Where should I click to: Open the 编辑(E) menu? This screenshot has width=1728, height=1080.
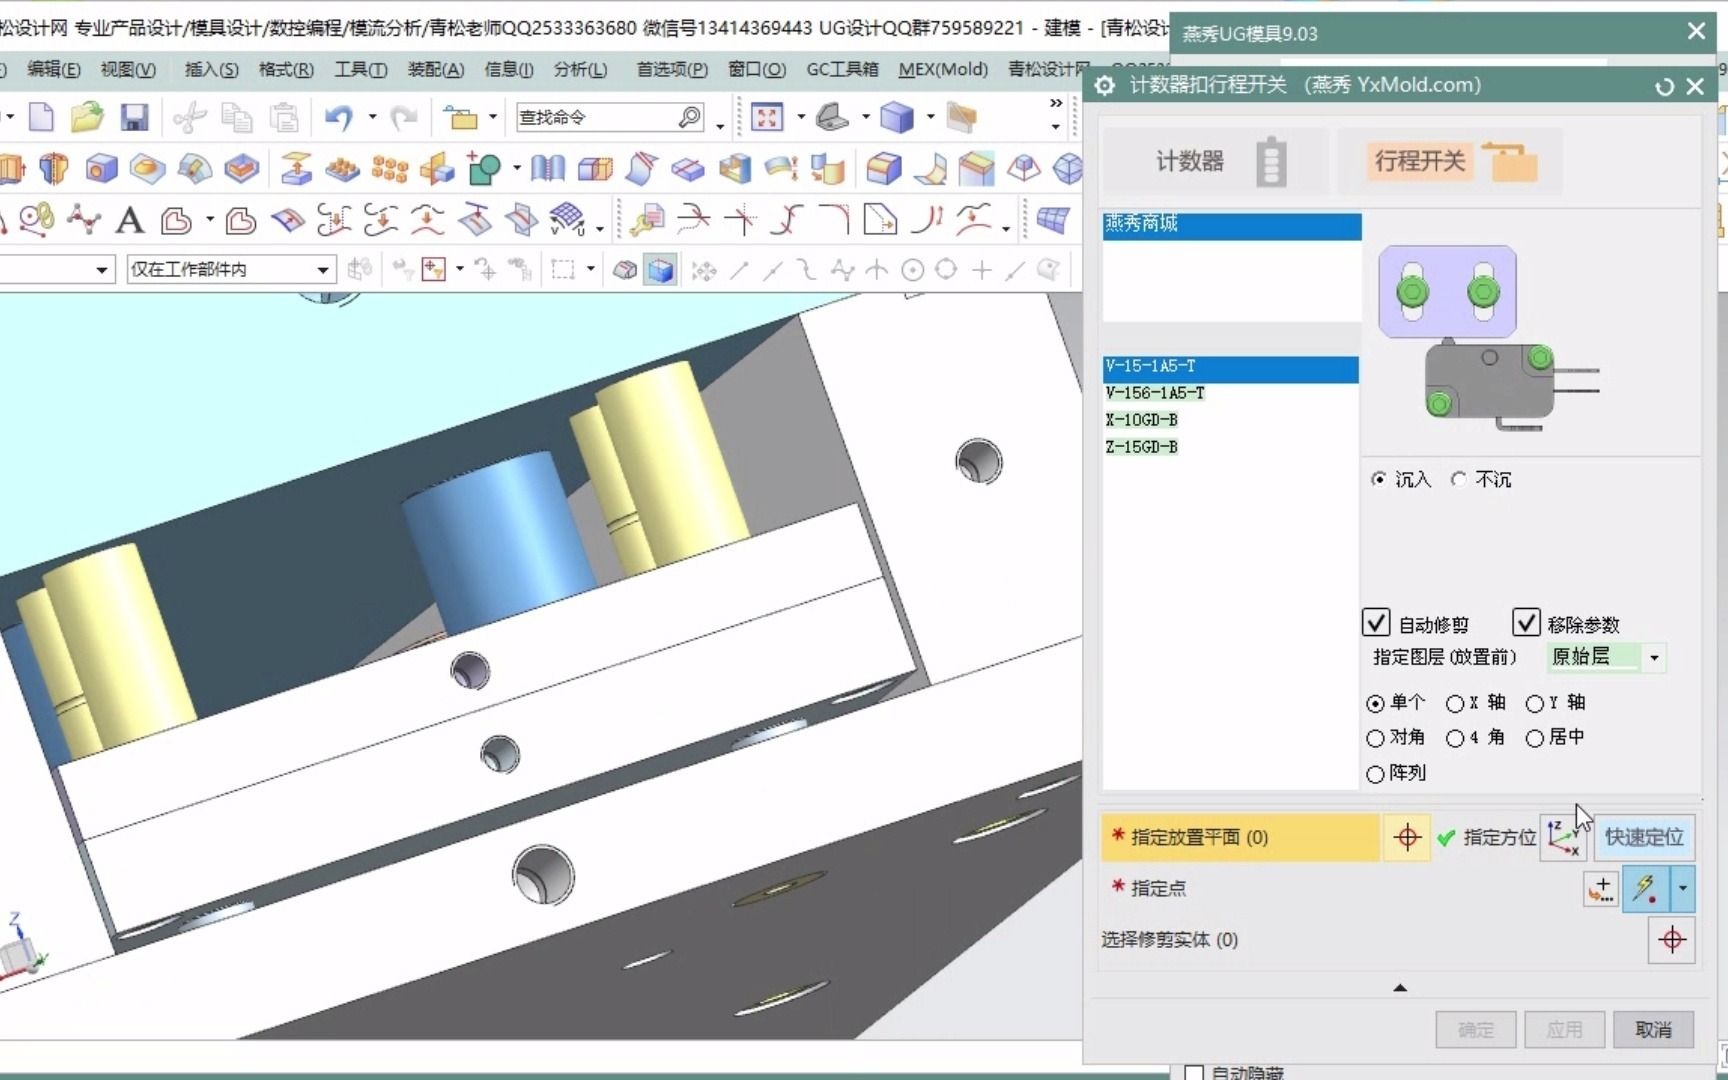click(x=53, y=69)
